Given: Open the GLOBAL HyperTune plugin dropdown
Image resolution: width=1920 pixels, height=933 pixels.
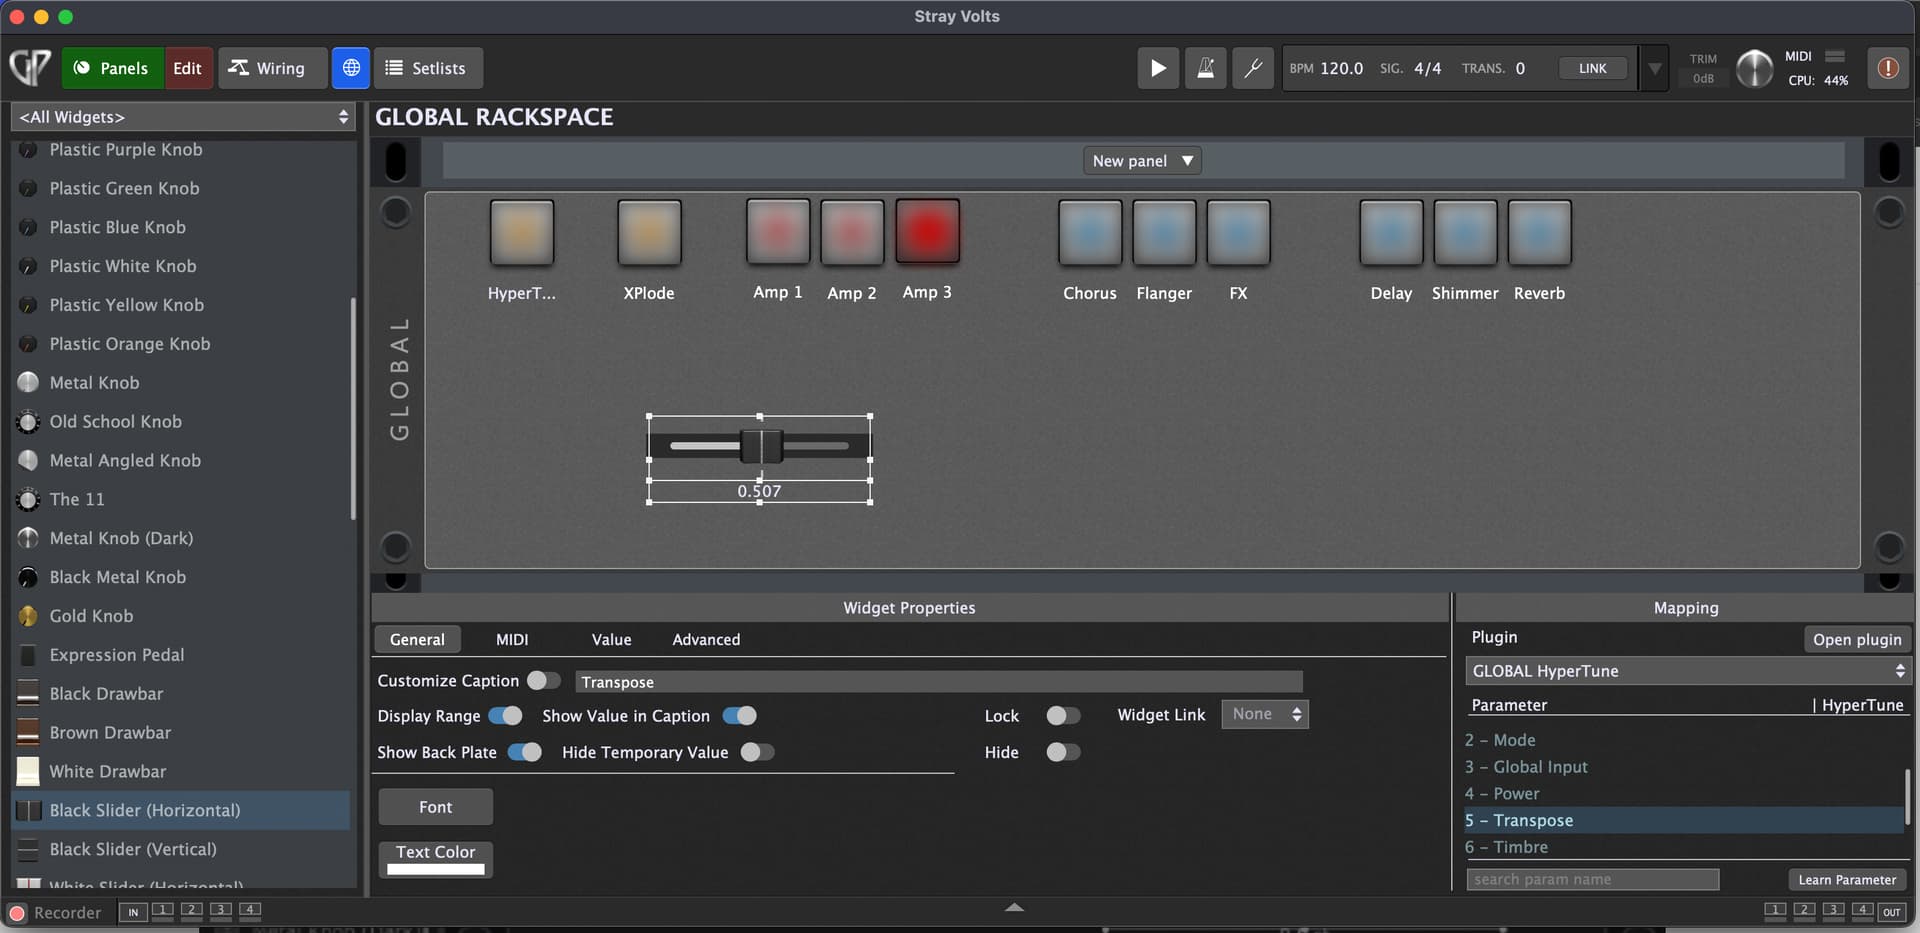Looking at the screenshot, I should 1687,671.
